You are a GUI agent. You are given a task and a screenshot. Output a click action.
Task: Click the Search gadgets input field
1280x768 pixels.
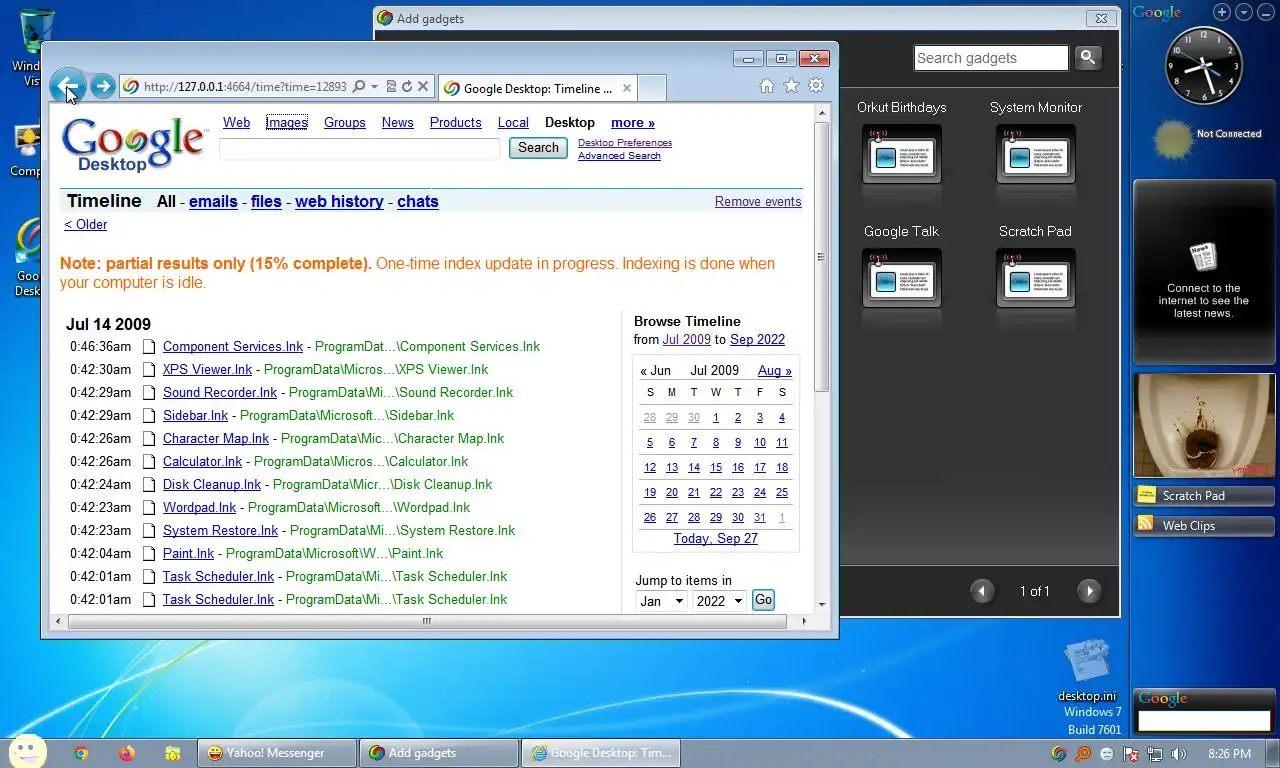(x=992, y=58)
